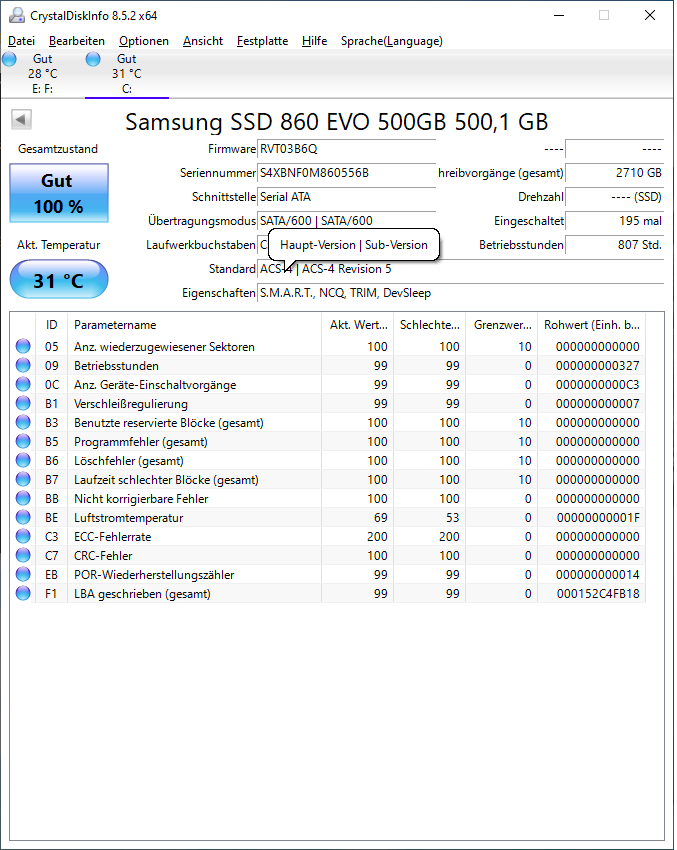Click status orb for Luftstromtemperatur row

tap(23, 517)
